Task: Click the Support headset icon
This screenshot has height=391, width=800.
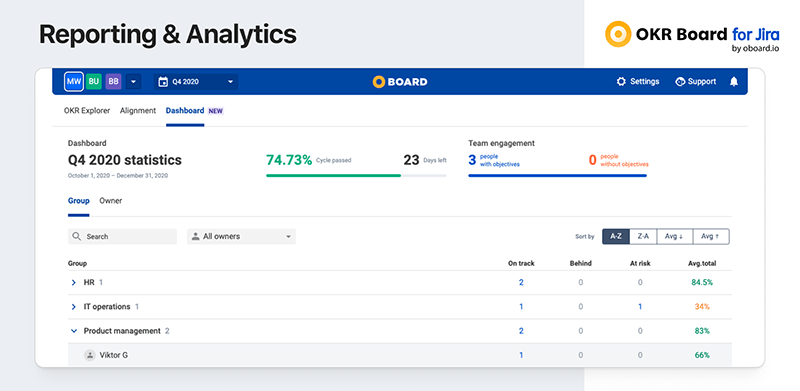Action: tap(680, 82)
